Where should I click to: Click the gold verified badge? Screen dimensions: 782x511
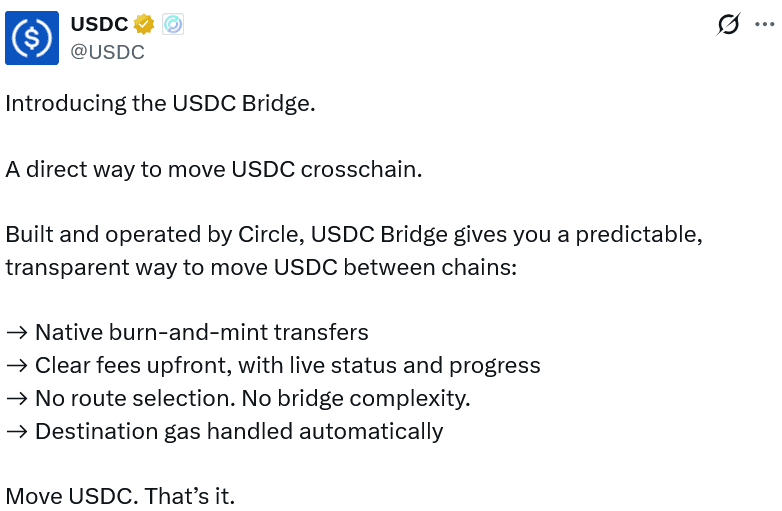(x=144, y=25)
